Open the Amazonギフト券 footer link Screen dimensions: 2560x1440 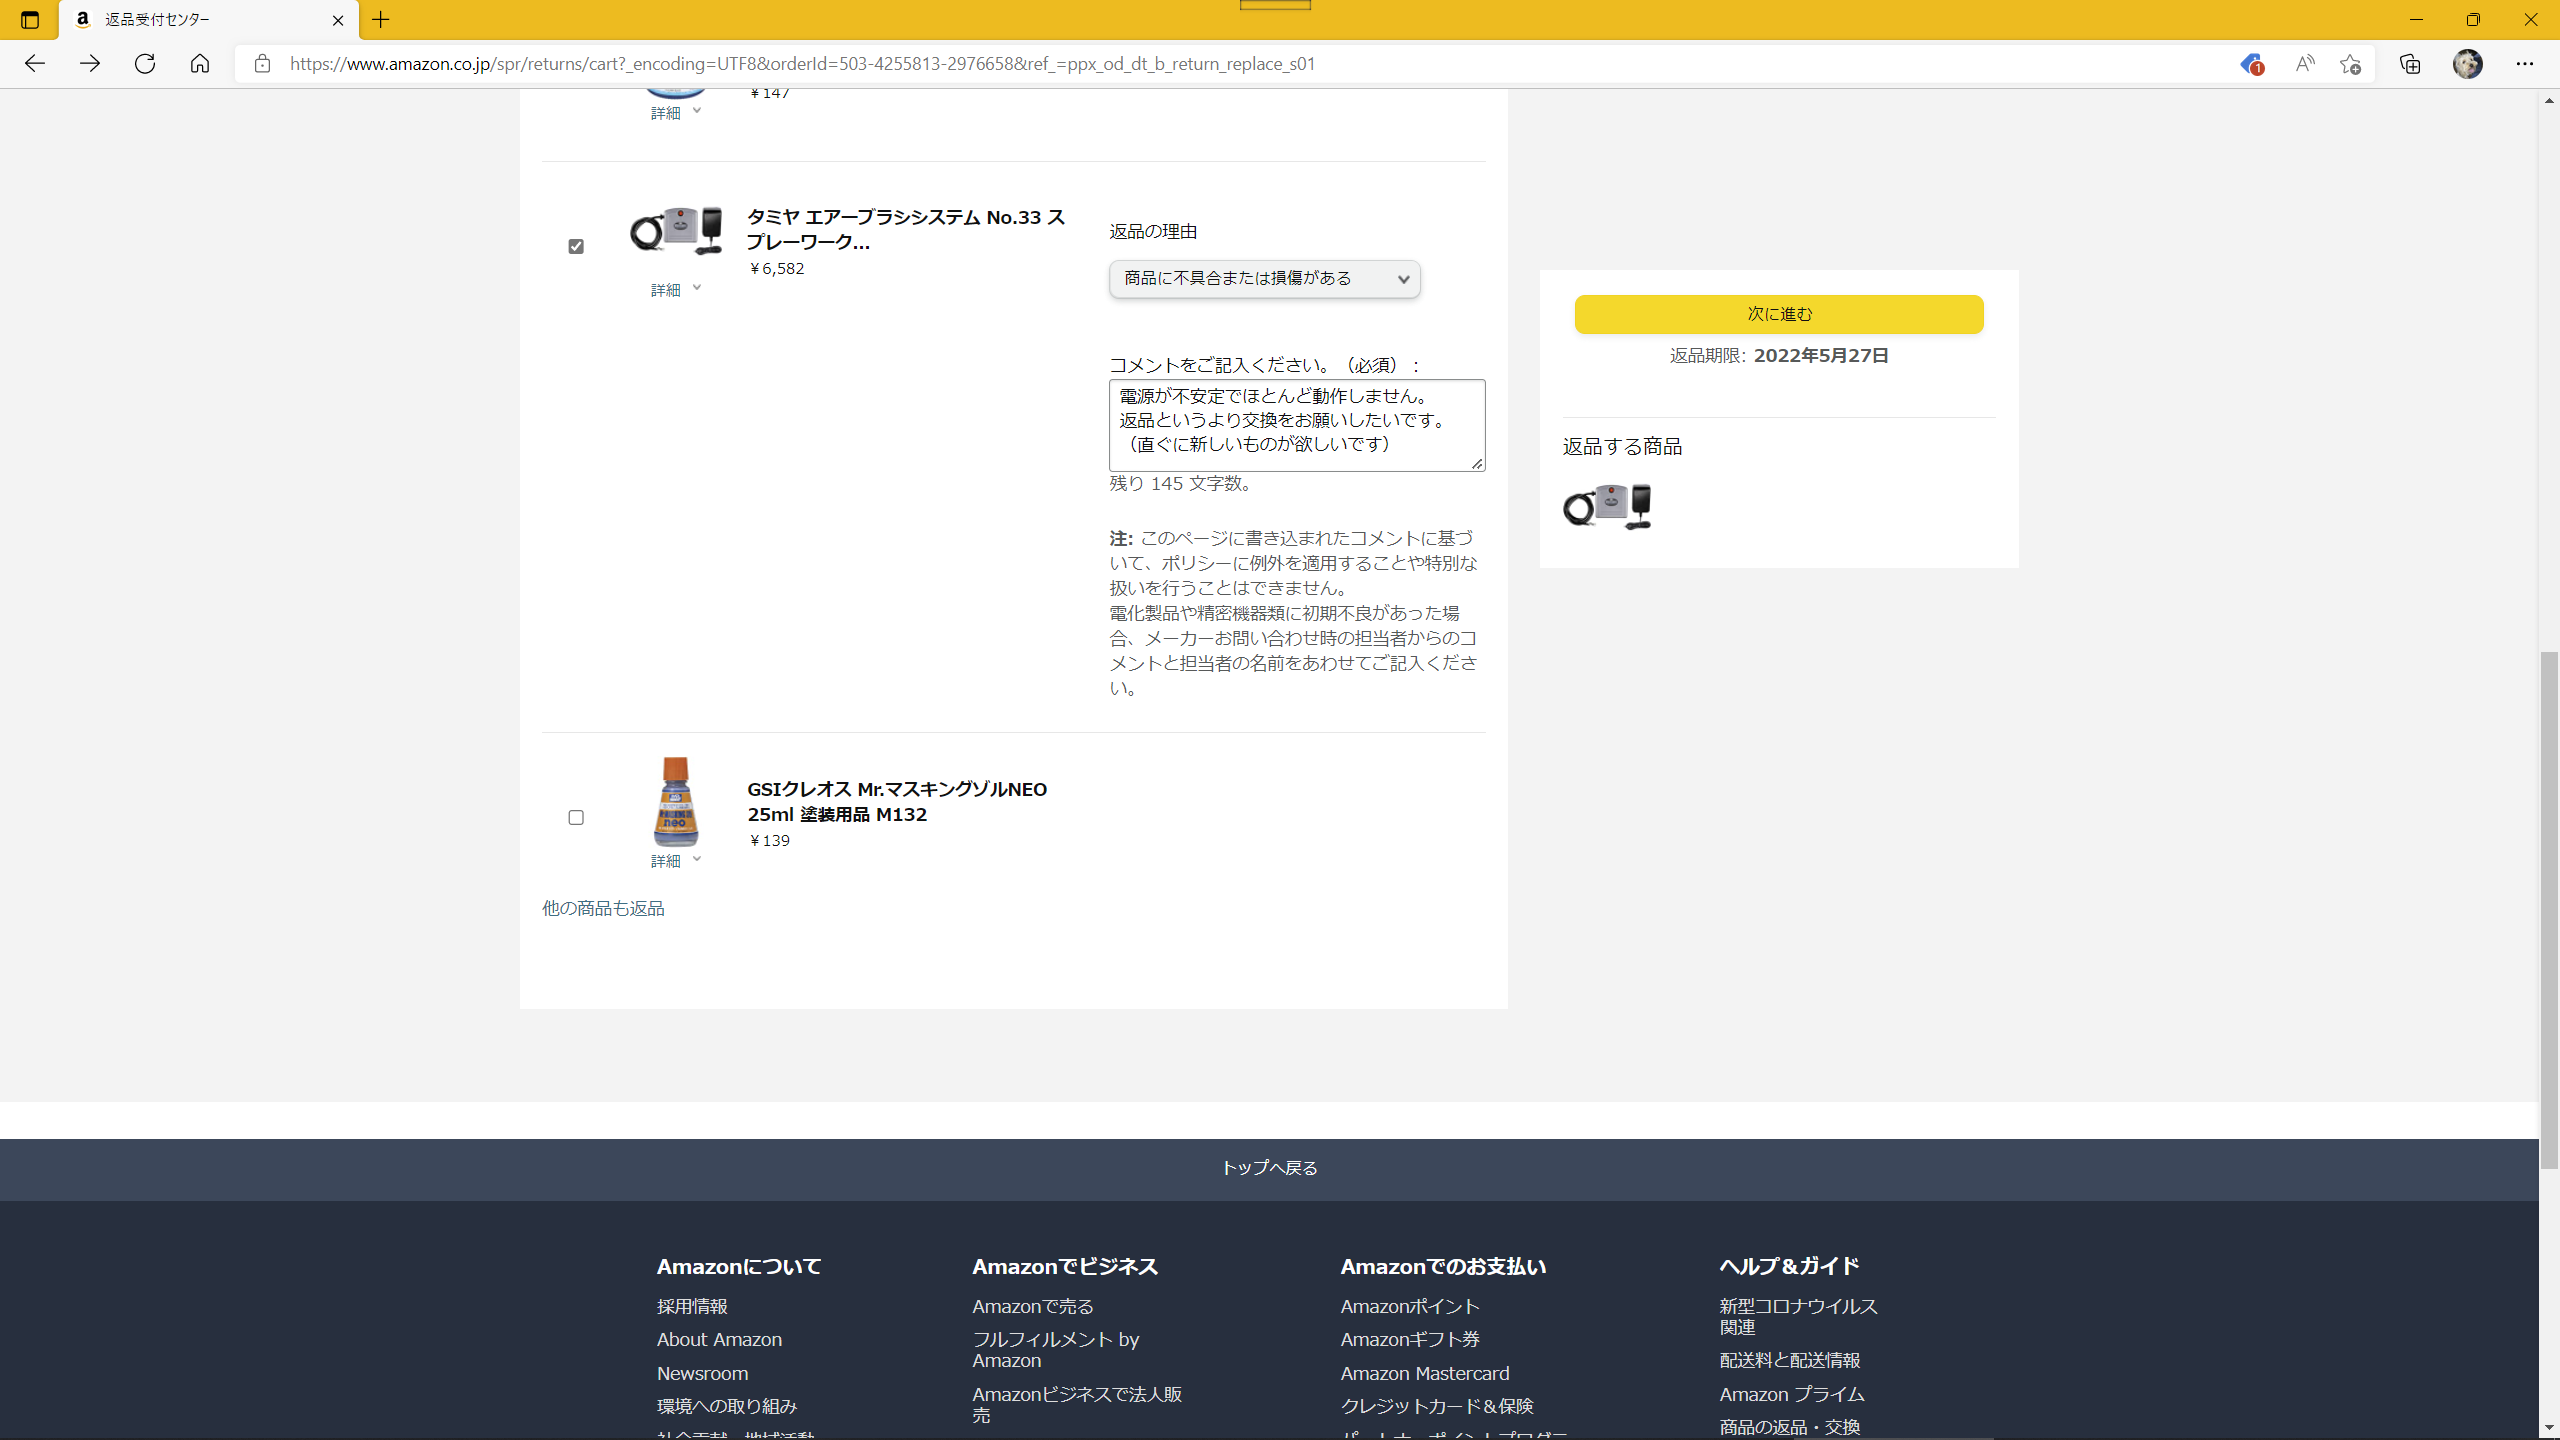click(1410, 1340)
